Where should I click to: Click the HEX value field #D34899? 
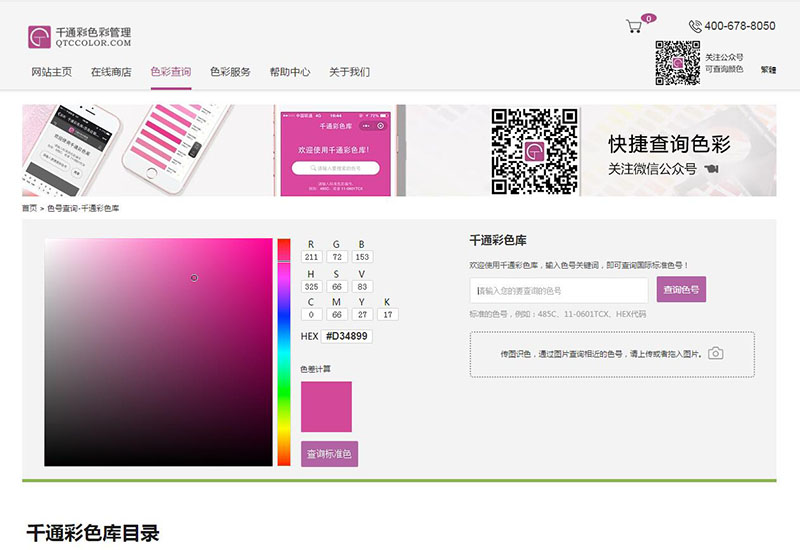coord(347,336)
